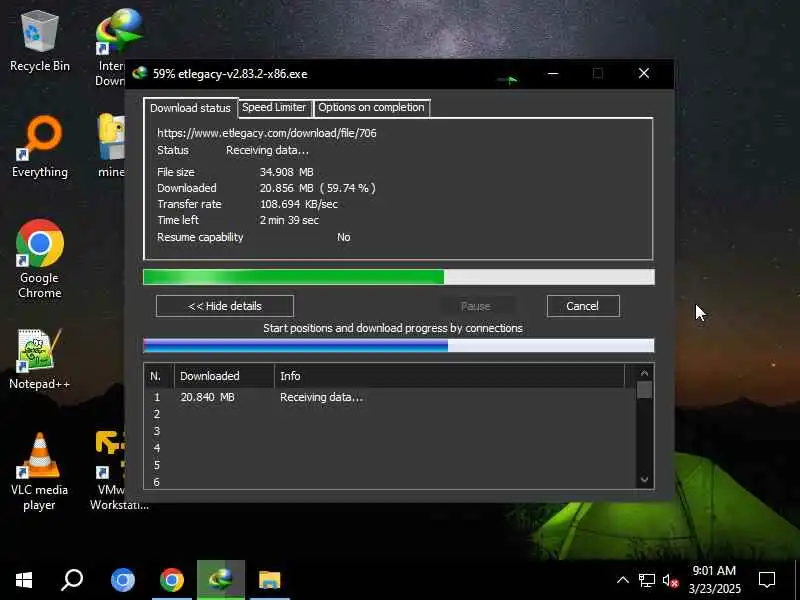Open the Speed Limiter tab
The width and height of the screenshot is (800, 600).
(x=274, y=107)
